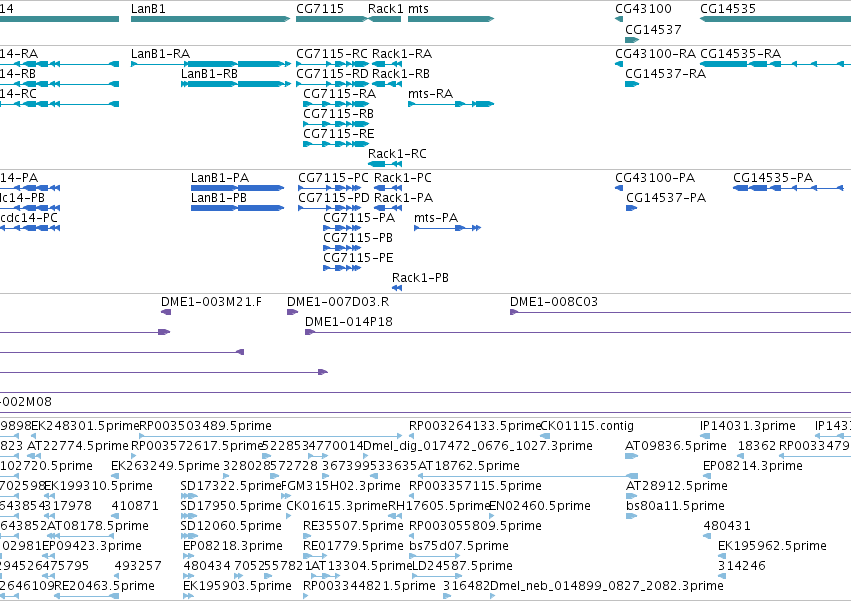Click EST EP08214.3prime
This screenshot has width=851, height=601.
[x=708, y=476]
